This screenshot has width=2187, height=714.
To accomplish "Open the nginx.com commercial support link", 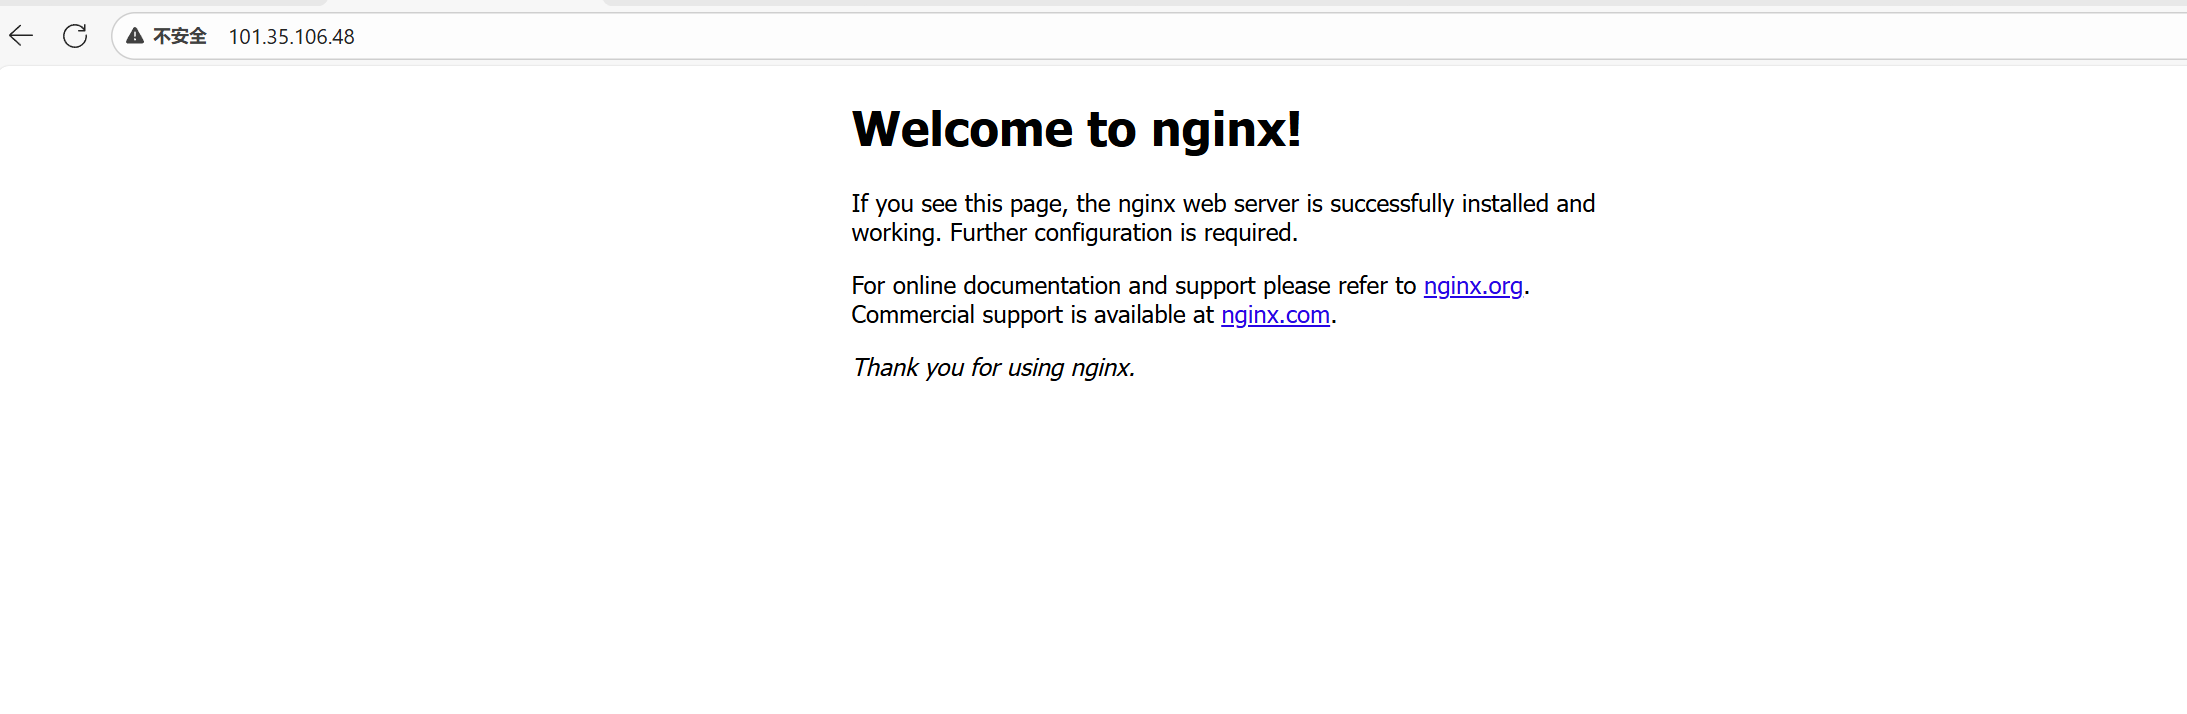I will tap(1275, 315).
